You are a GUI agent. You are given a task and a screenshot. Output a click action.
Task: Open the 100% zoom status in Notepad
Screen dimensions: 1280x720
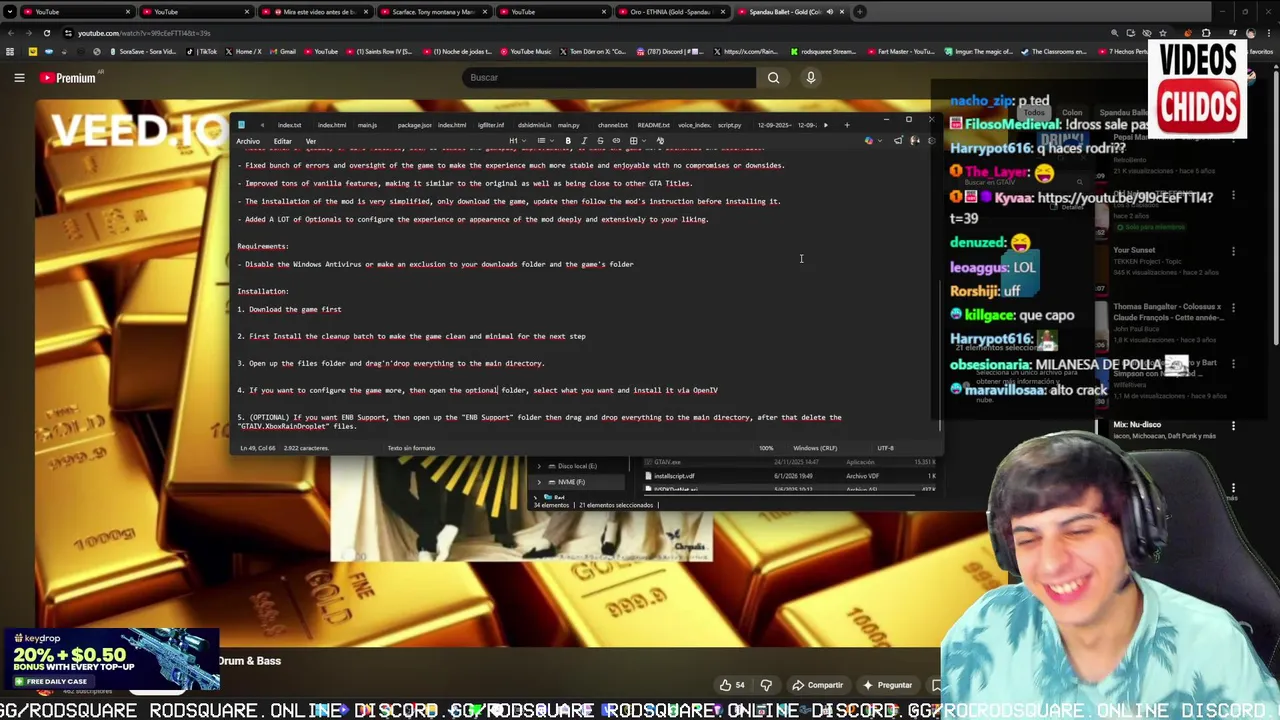tap(766, 448)
